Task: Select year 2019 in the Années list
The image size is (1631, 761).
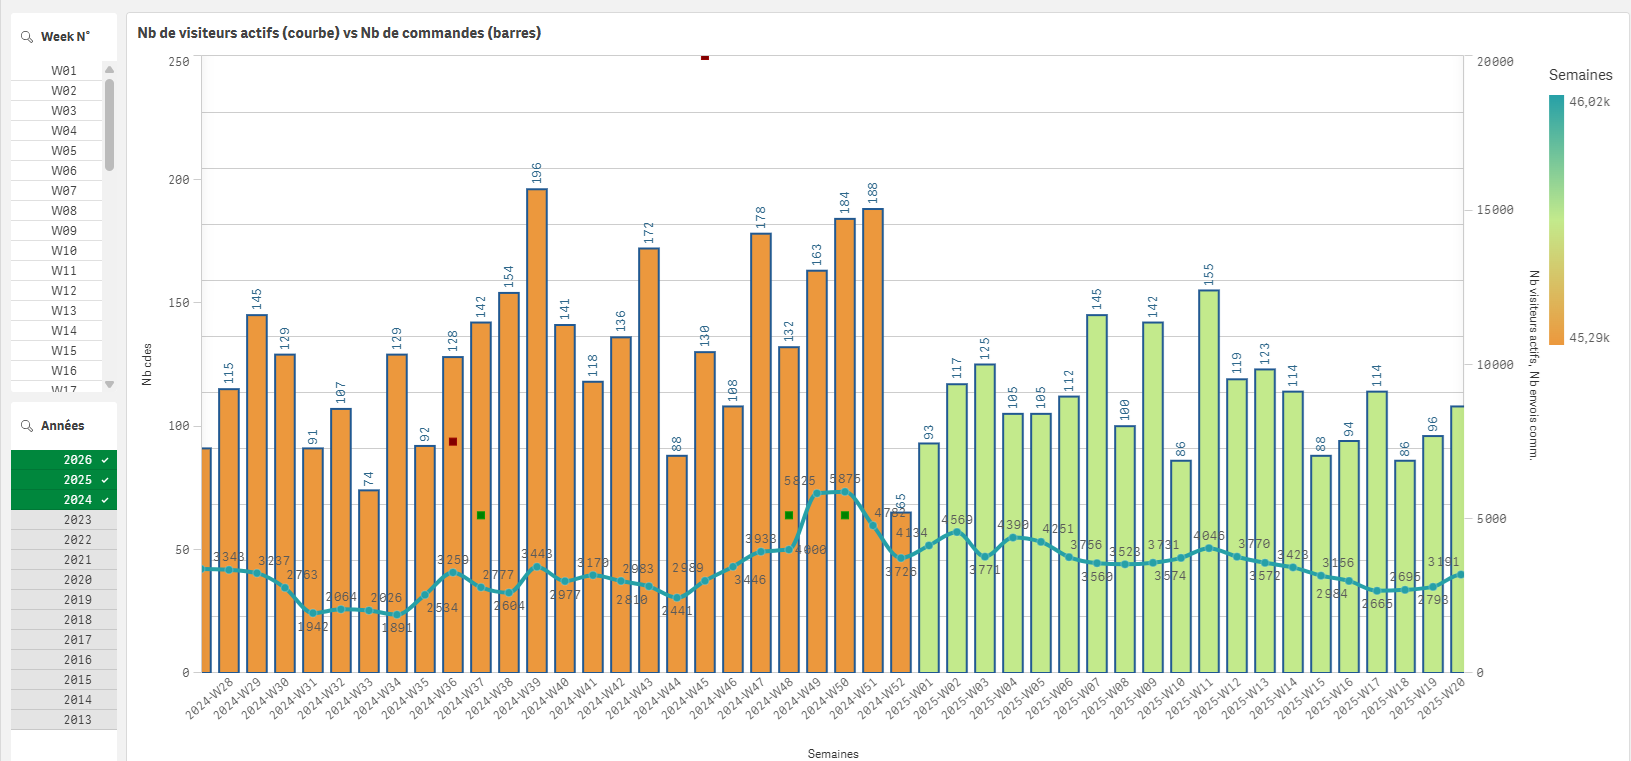Action: (x=64, y=600)
